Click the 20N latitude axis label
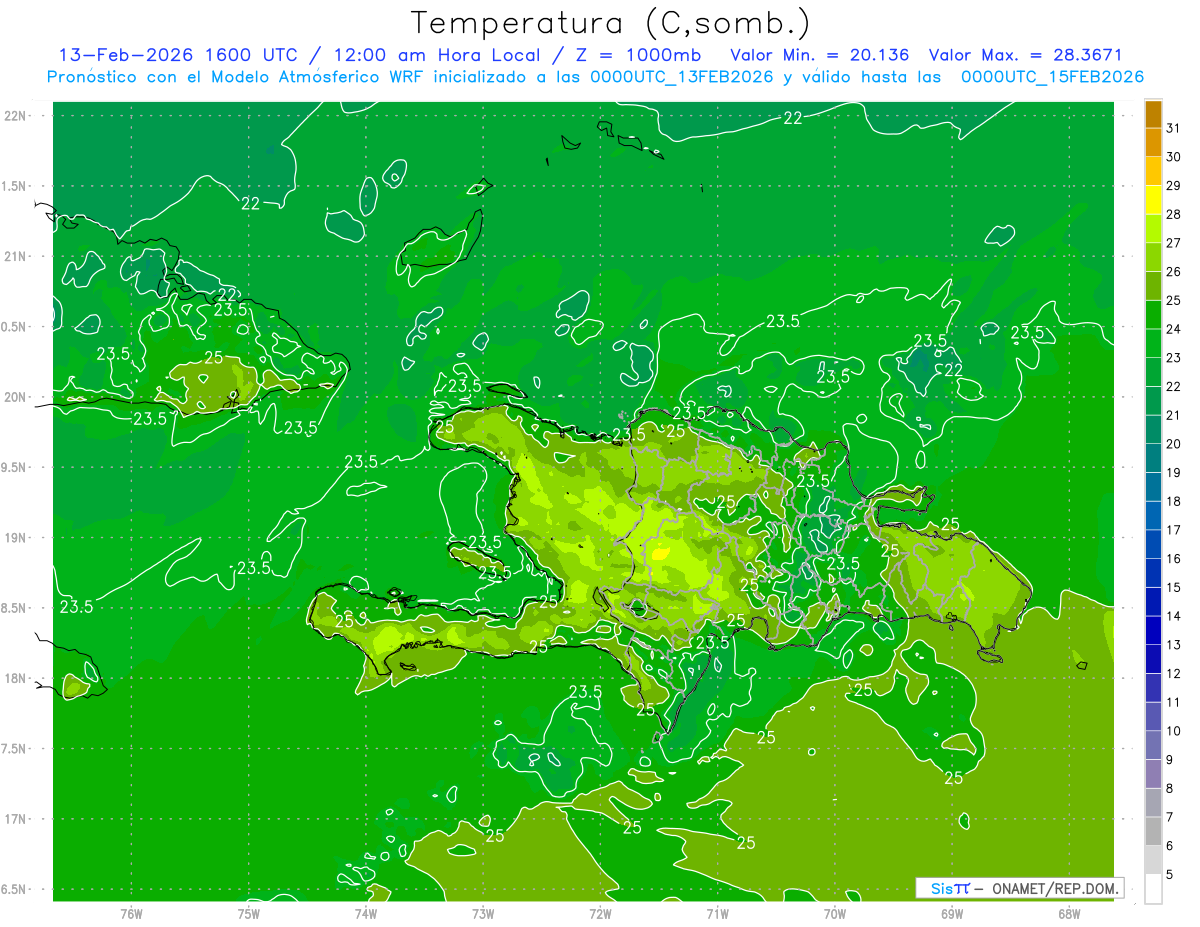 coord(17,397)
